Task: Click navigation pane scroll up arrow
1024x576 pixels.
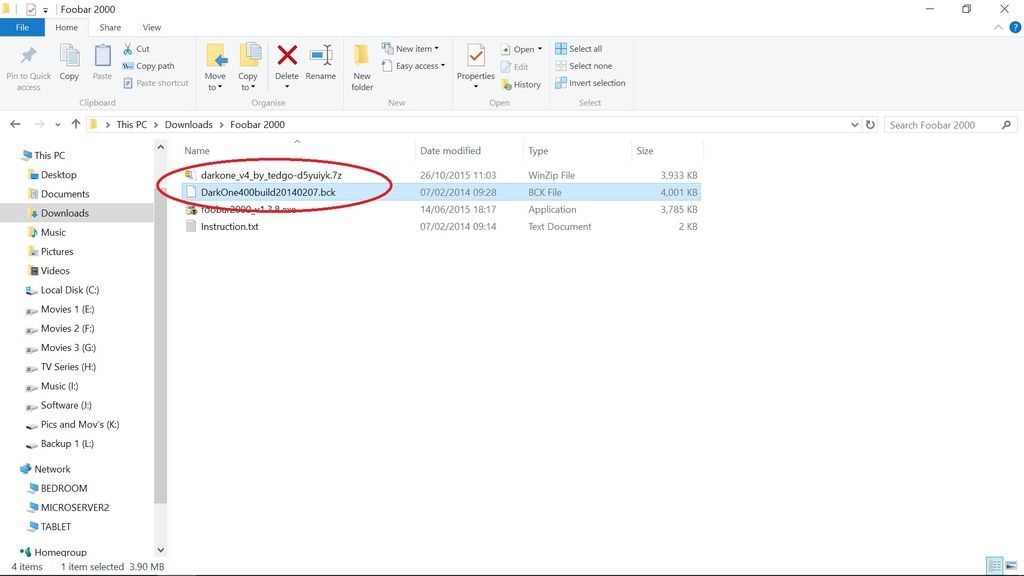Action: pos(161,148)
